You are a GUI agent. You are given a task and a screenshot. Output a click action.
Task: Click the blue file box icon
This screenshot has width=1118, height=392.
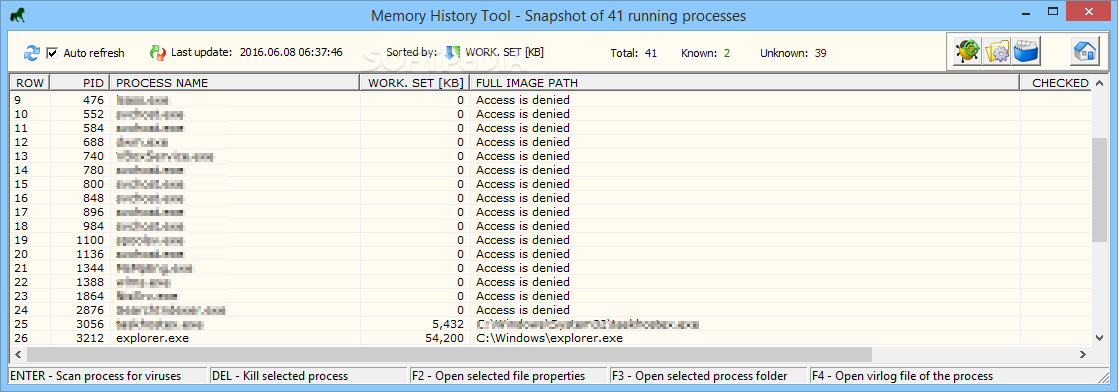[1026, 51]
